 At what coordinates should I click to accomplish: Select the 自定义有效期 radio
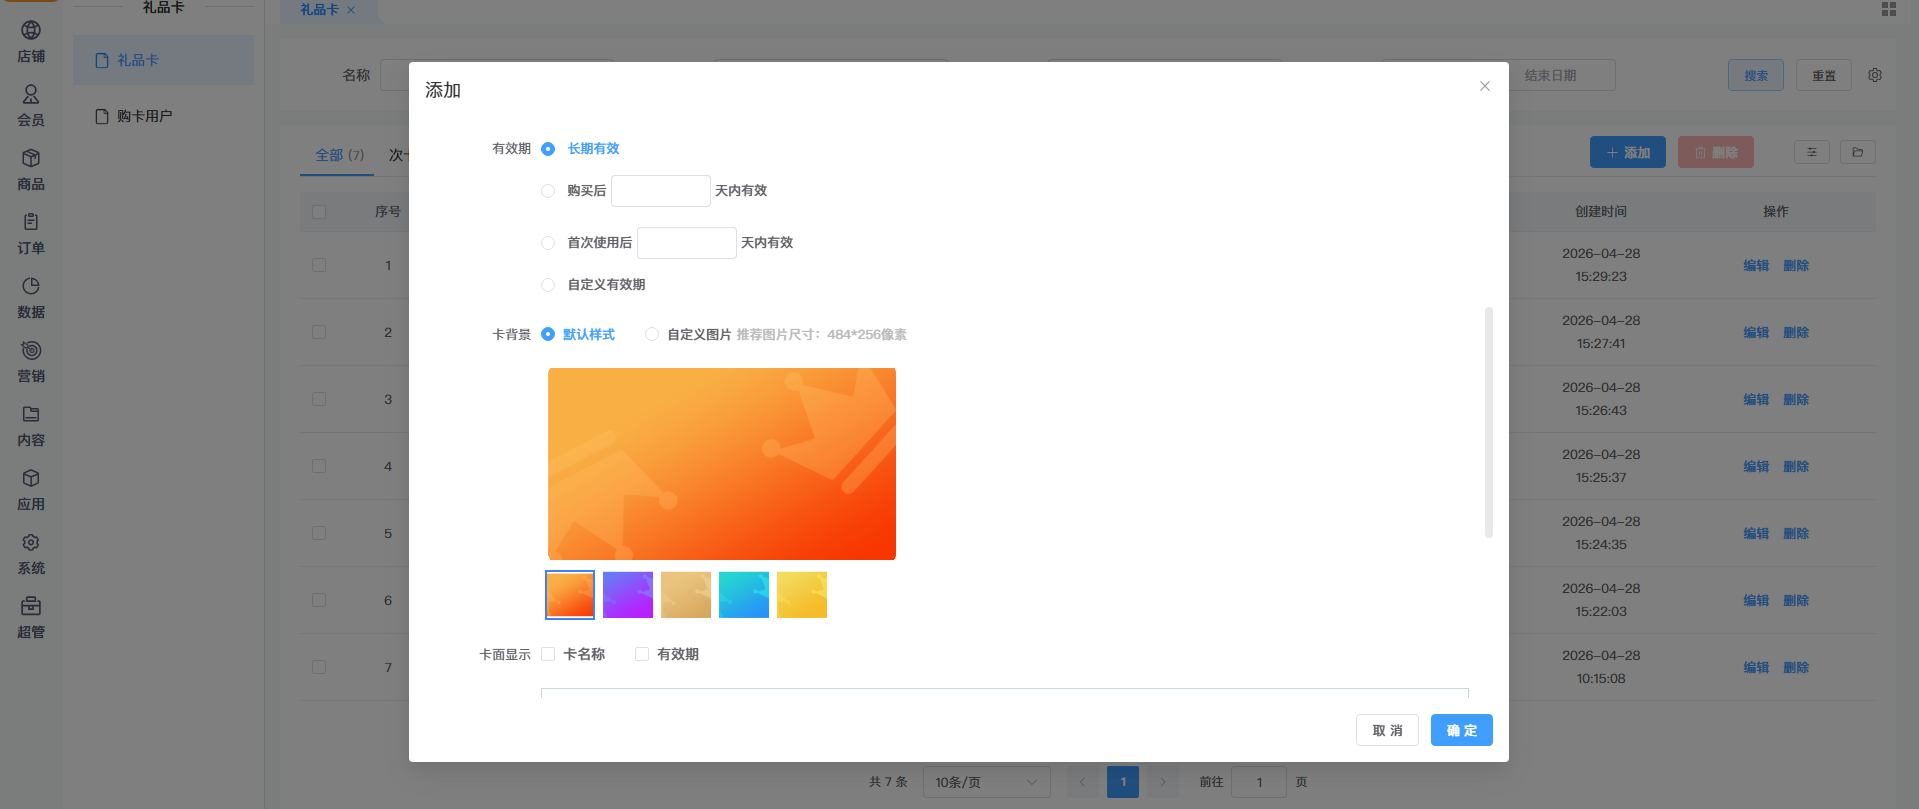(x=548, y=285)
